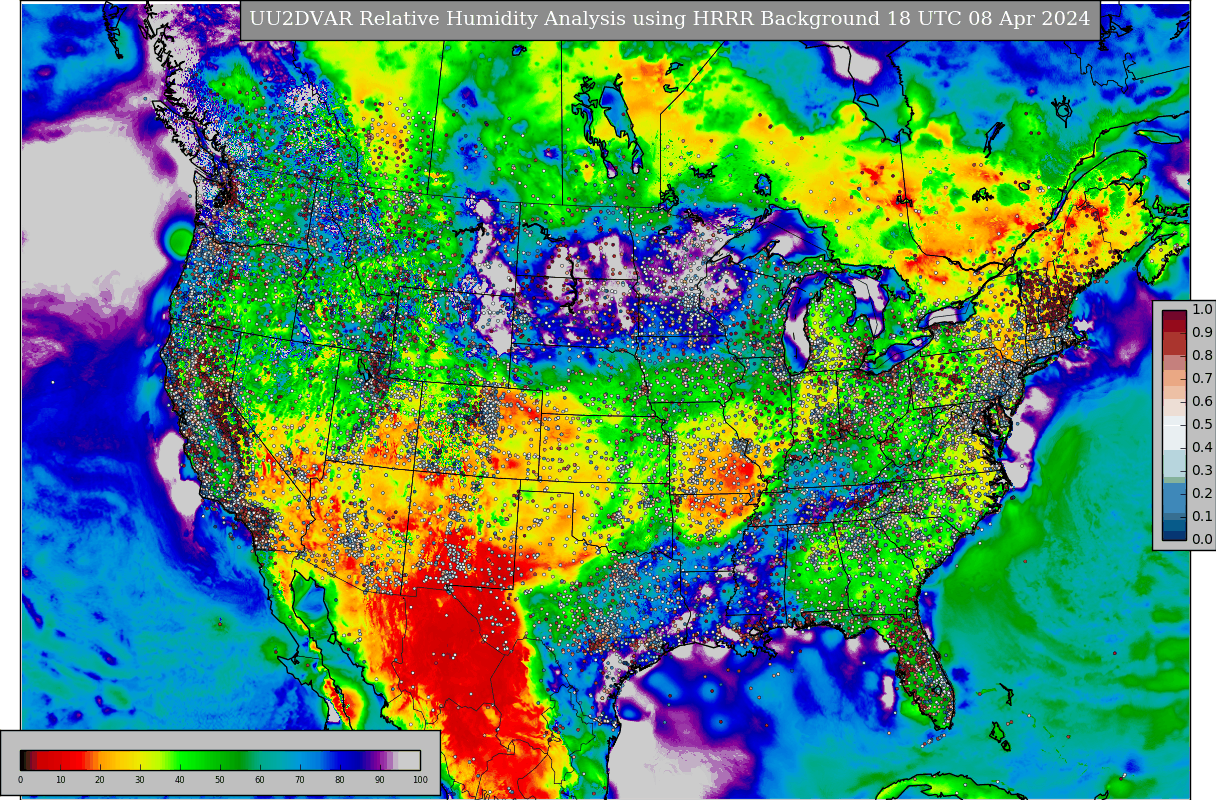Click the '0.0' label on right colorbar
The height and width of the screenshot is (800, 1216).
click(1202, 539)
